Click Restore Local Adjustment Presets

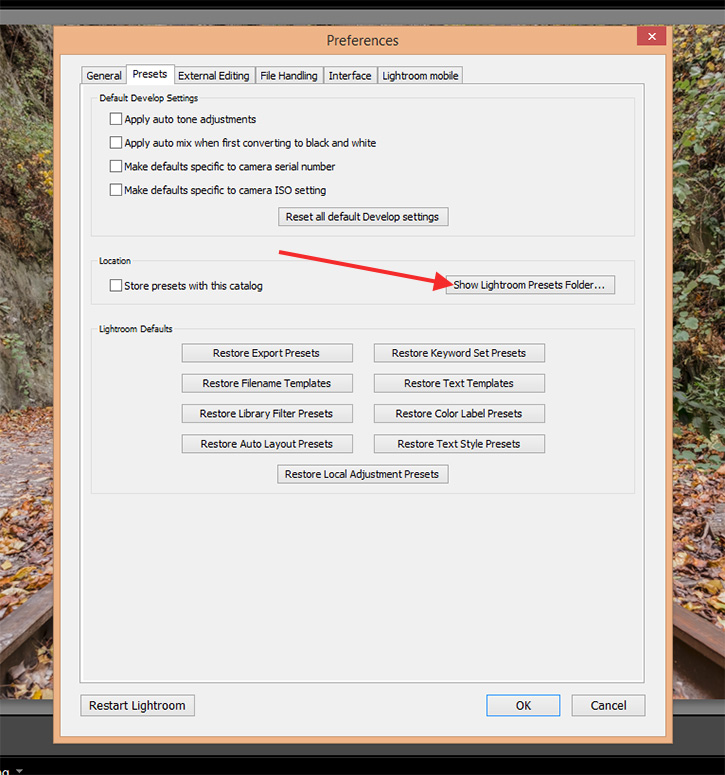363,474
